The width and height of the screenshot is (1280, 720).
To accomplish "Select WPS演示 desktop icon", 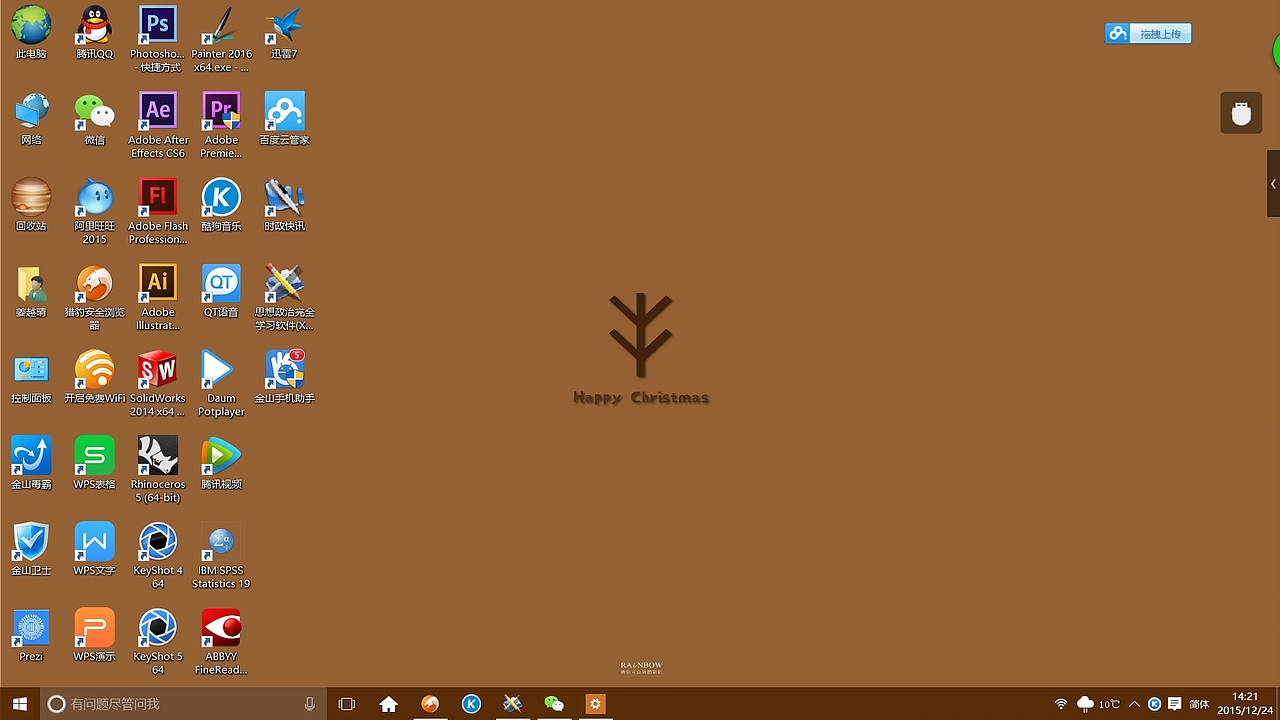I will tap(94, 634).
